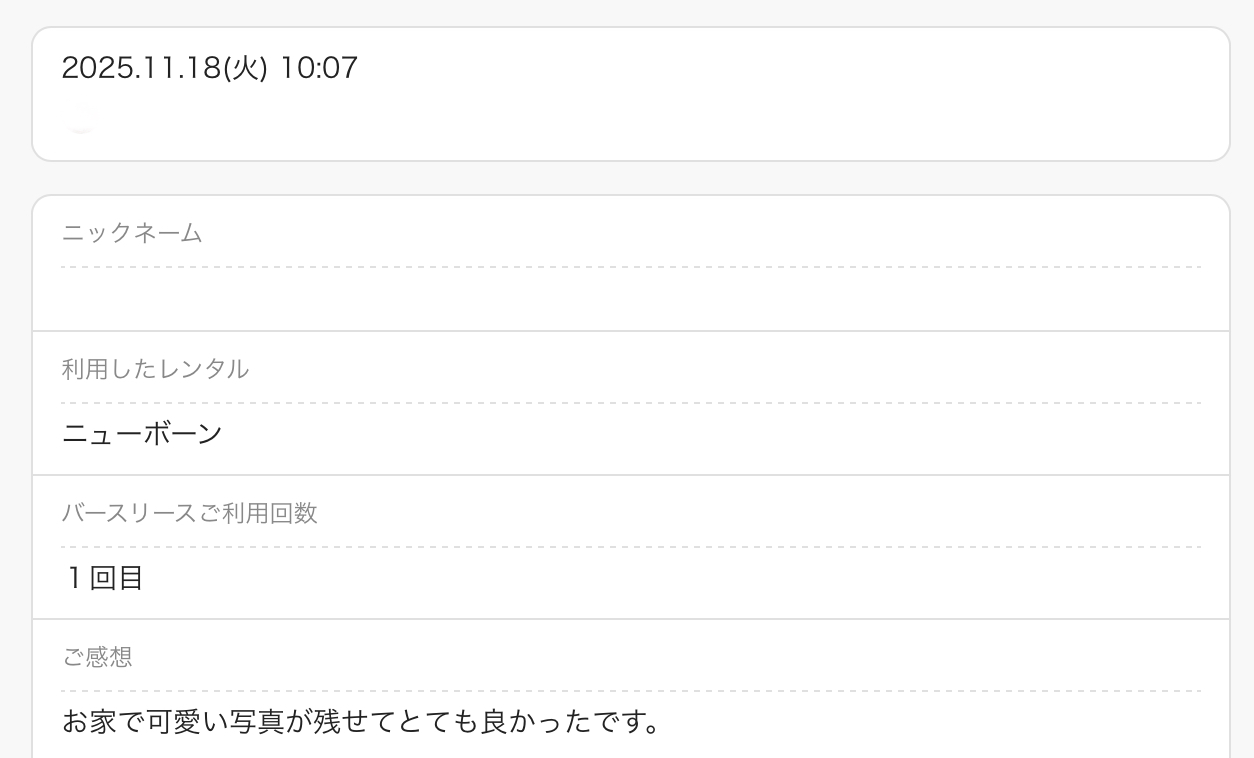The height and width of the screenshot is (758, 1254).
Task: Click the date 2025.11.18 in the header
Action: pyautogui.click(x=140, y=68)
